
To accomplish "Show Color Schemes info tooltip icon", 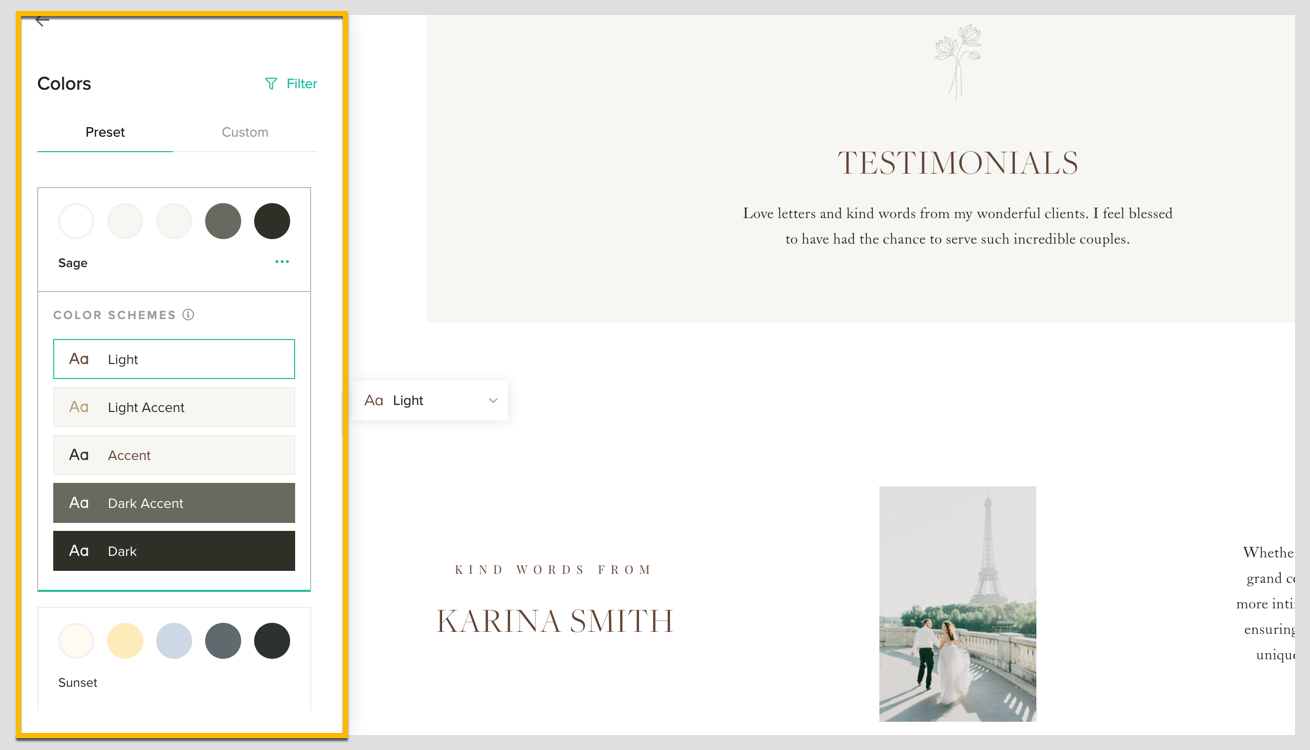I will point(188,315).
